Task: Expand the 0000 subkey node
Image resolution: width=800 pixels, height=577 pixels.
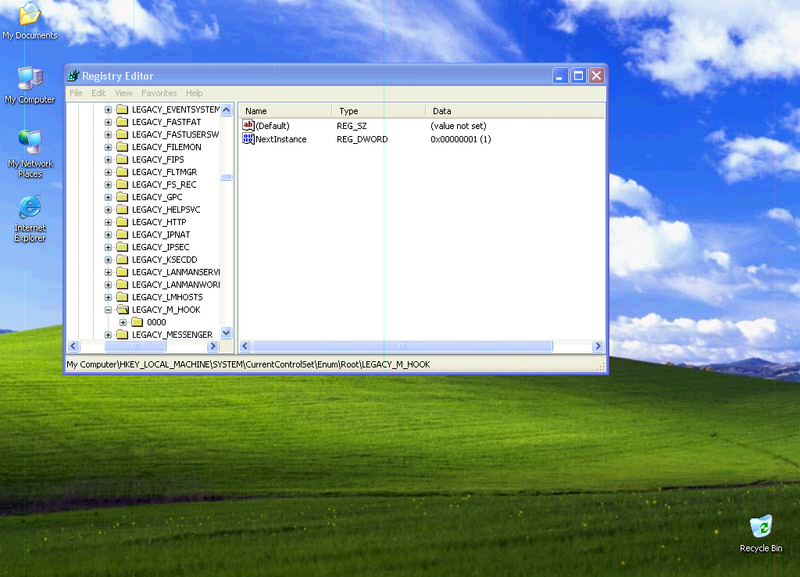Action: (x=123, y=322)
